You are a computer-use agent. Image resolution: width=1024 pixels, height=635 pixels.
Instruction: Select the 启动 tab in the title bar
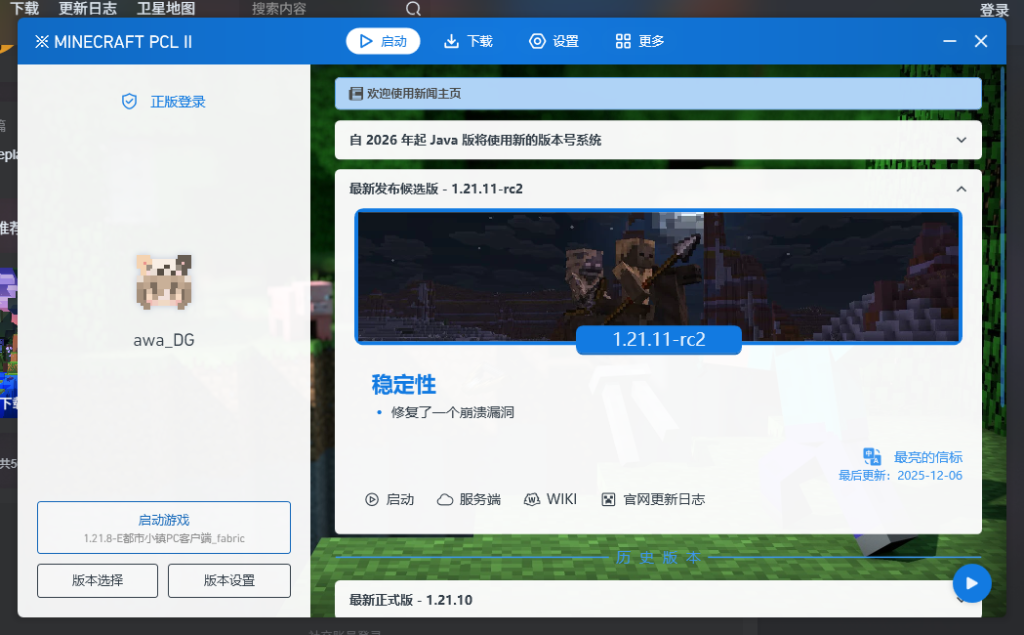point(383,41)
